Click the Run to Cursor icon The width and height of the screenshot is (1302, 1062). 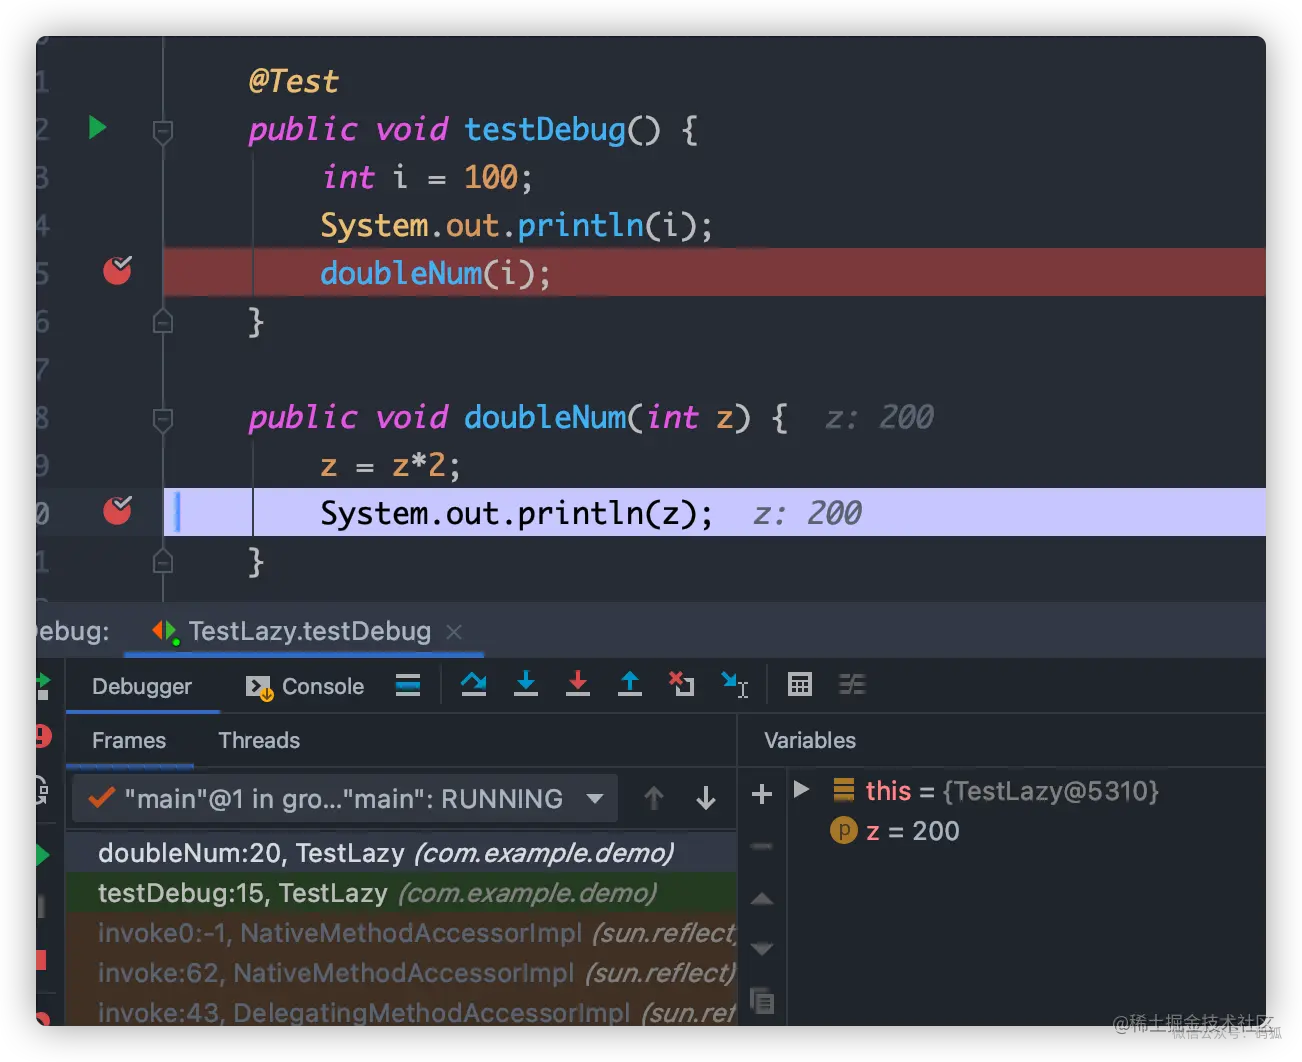735,685
